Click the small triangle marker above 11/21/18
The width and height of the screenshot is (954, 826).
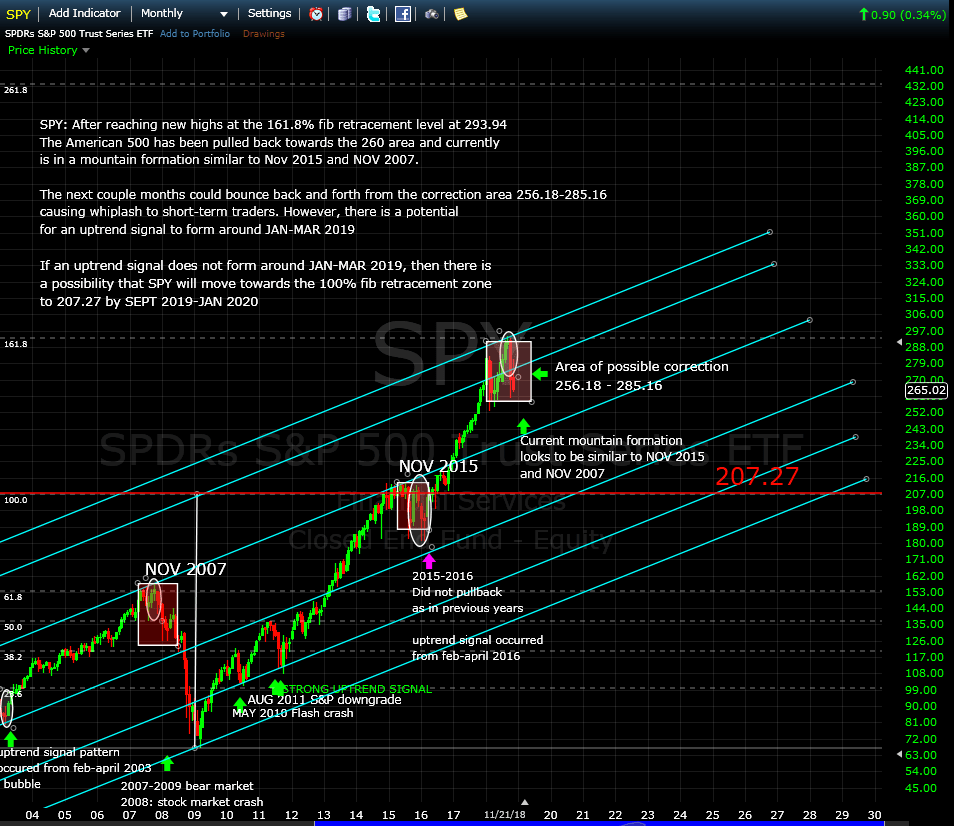pyautogui.click(x=524, y=802)
